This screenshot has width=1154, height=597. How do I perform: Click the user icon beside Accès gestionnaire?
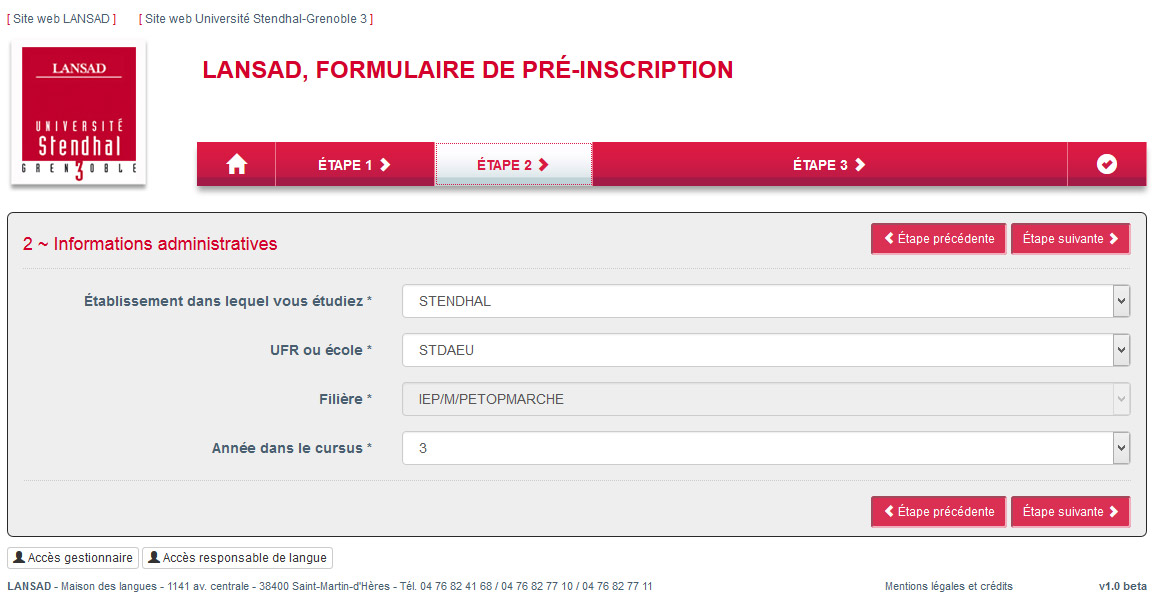[x=19, y=558]
